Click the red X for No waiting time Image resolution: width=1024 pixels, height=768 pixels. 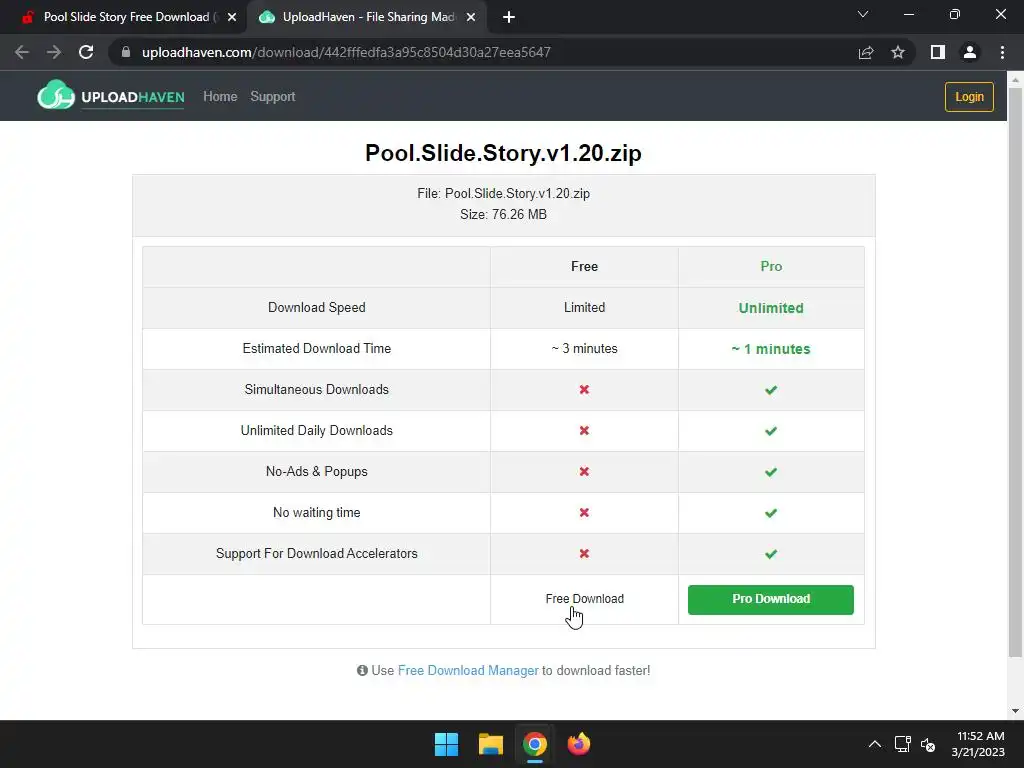[584, 513]
